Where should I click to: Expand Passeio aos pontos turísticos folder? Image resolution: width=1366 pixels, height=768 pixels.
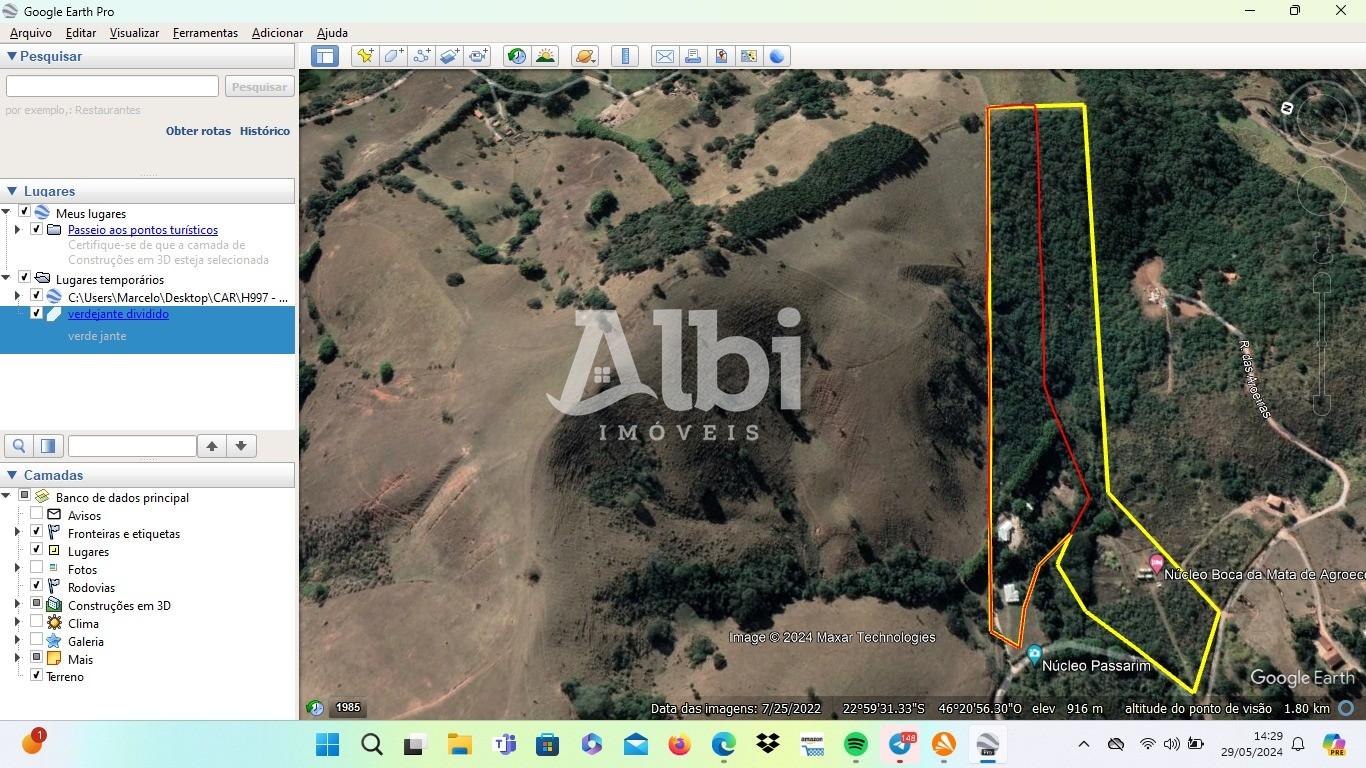coord(17,229)
